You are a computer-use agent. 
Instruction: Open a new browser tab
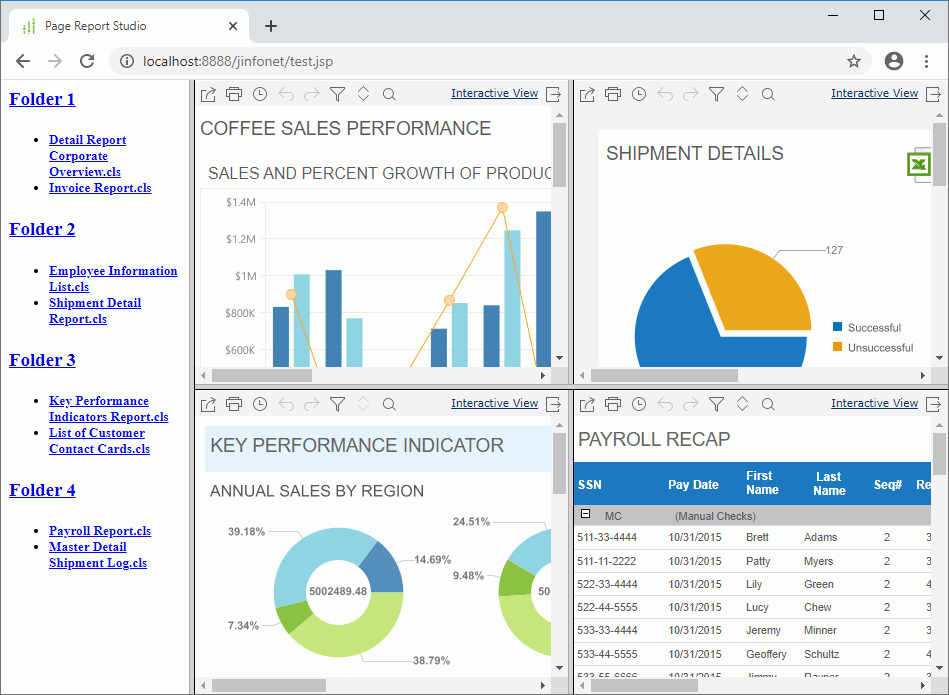[x=271, y=26]
